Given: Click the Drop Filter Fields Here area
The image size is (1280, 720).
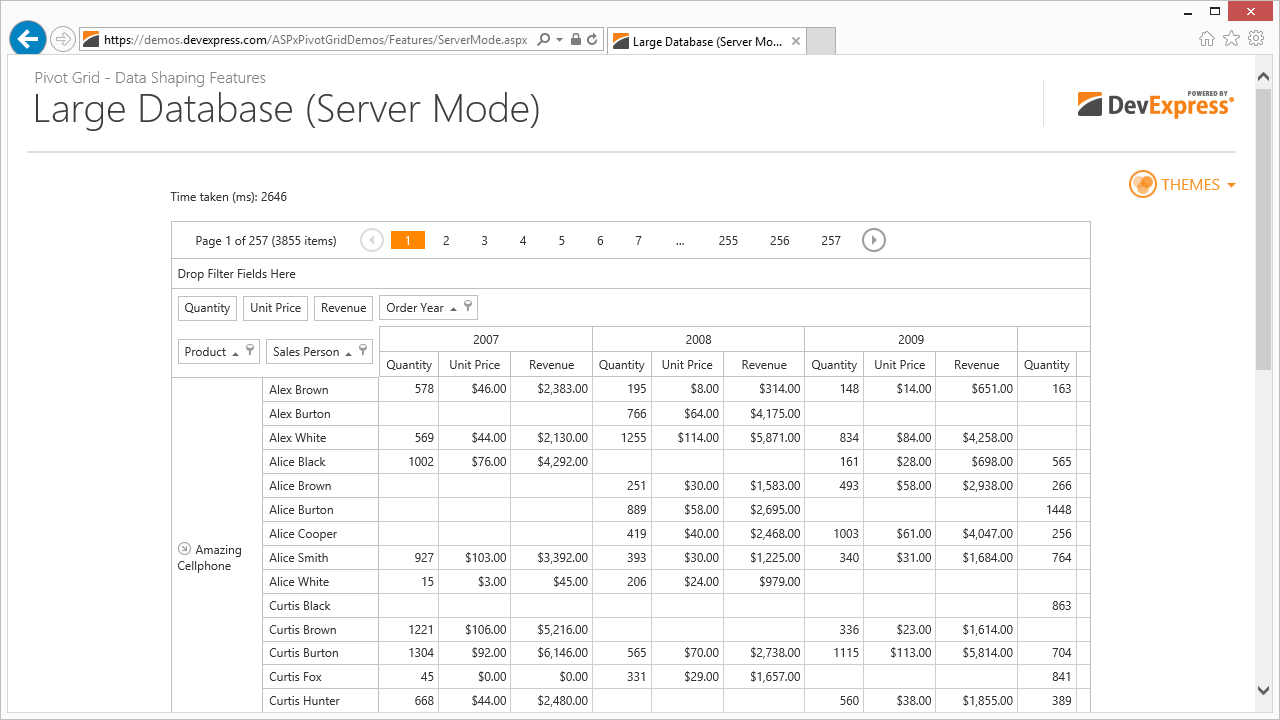Looking at the screenshot, I should (x=631, y=274).
